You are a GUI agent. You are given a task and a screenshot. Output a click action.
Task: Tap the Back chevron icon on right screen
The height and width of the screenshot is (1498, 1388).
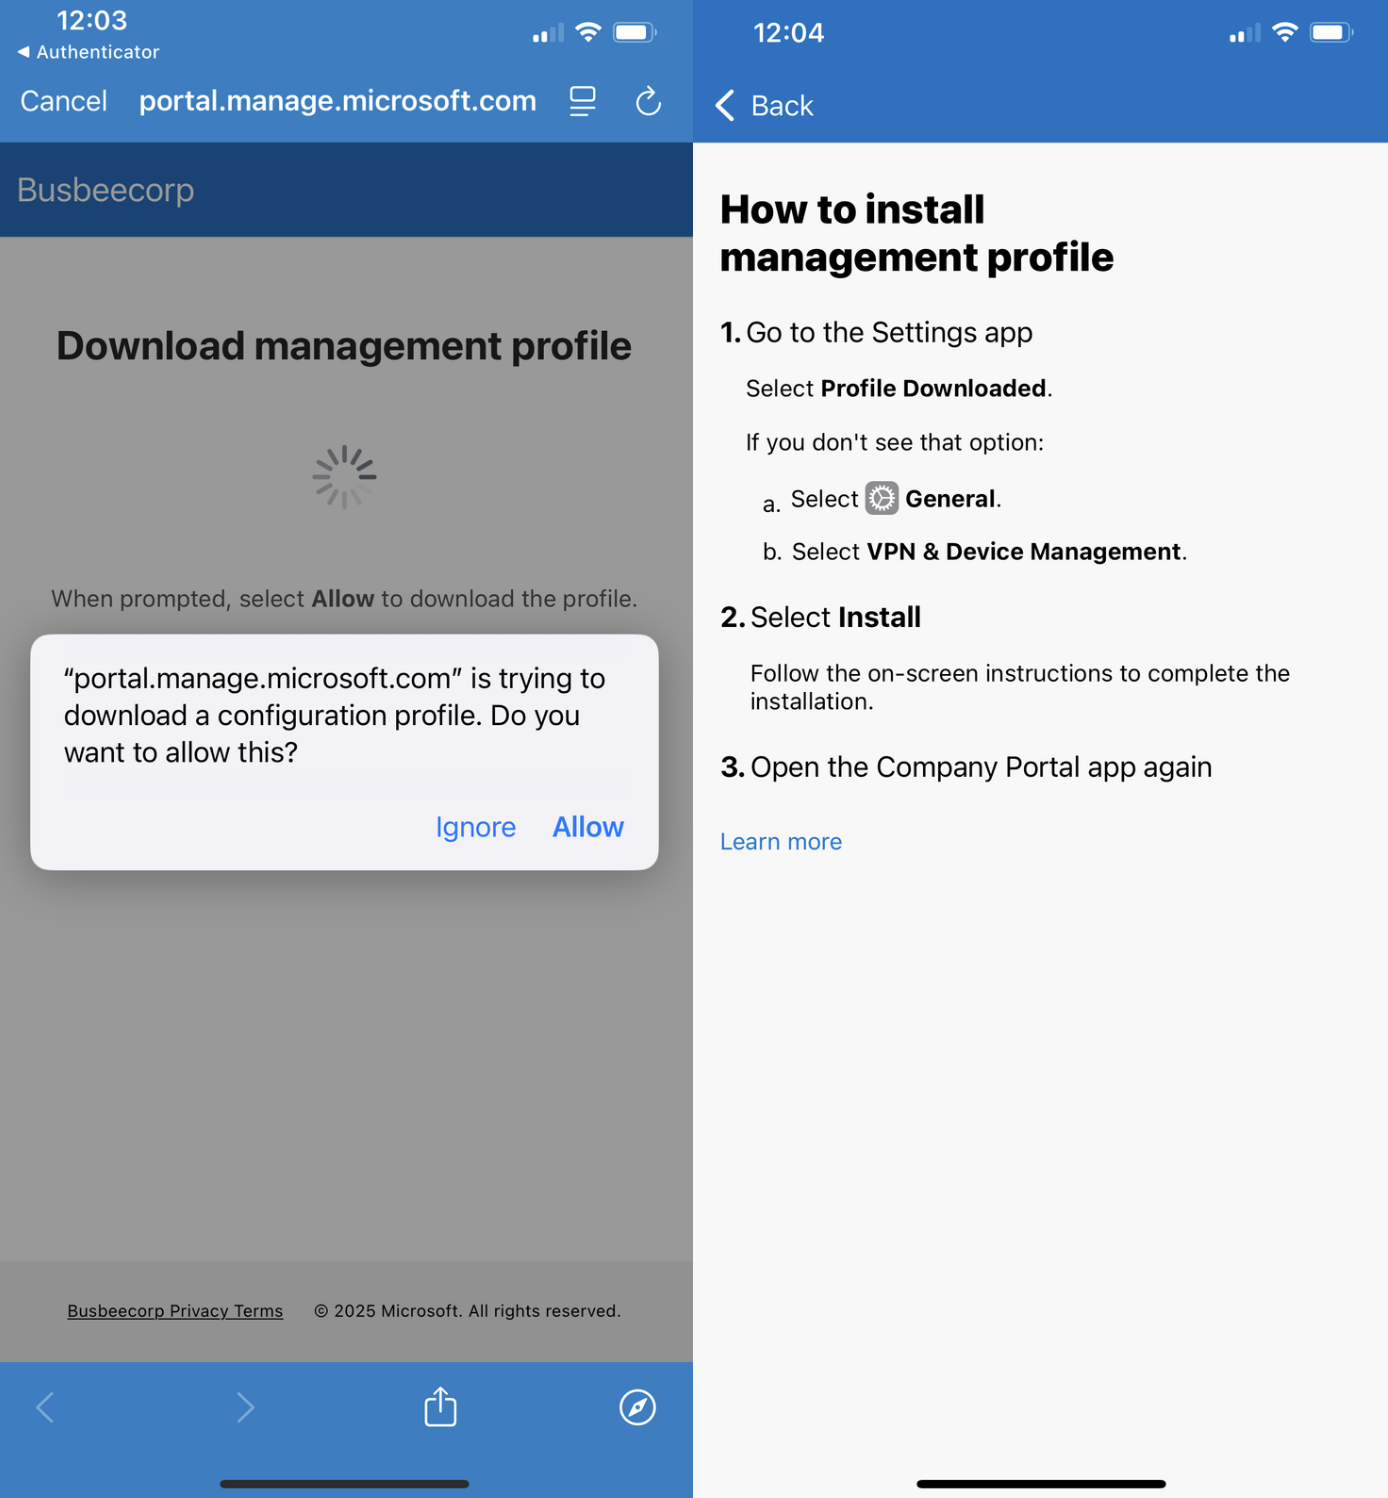725,105
